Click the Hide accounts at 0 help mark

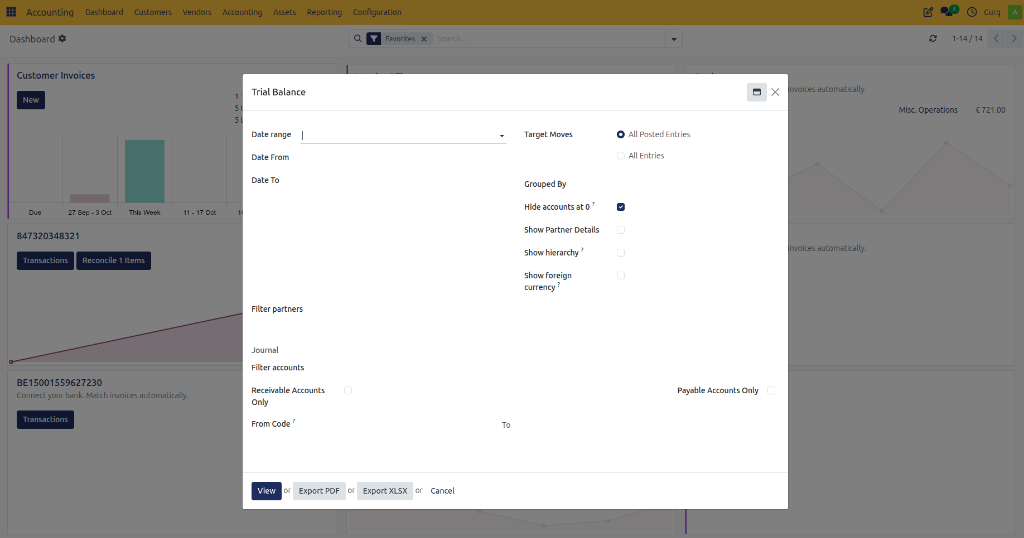coord(594,204)
